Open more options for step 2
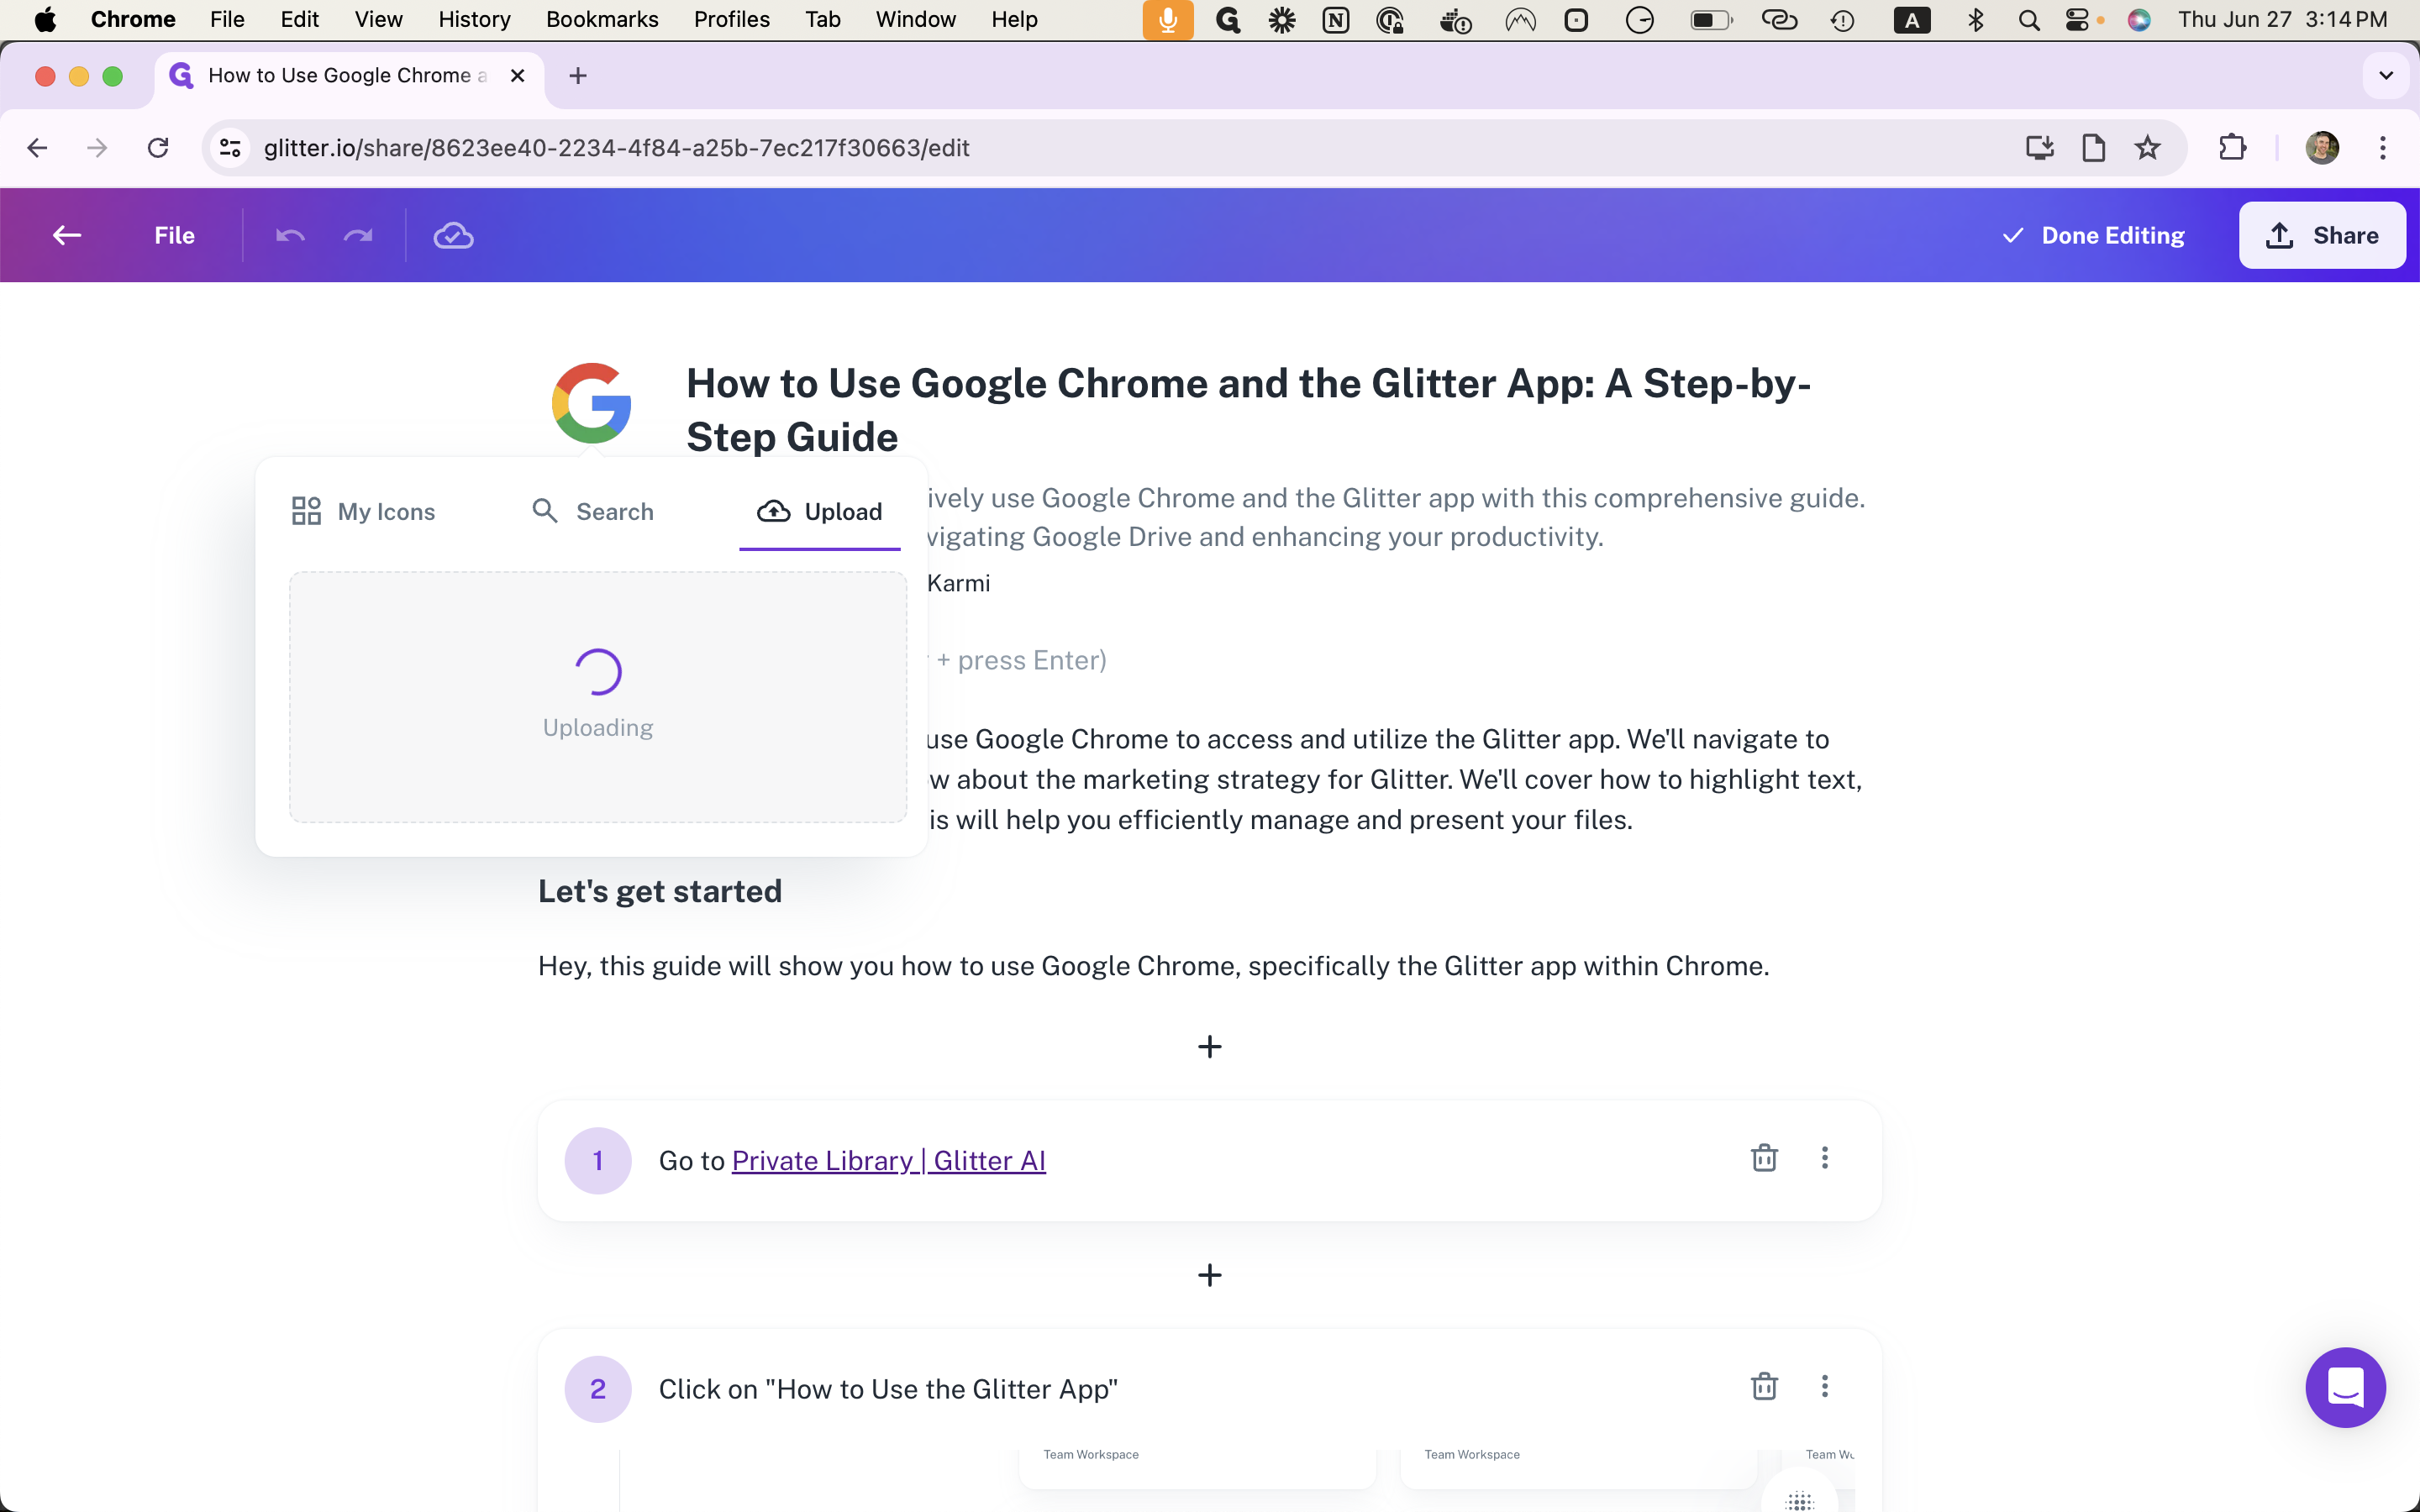 coord(1825,1386)
